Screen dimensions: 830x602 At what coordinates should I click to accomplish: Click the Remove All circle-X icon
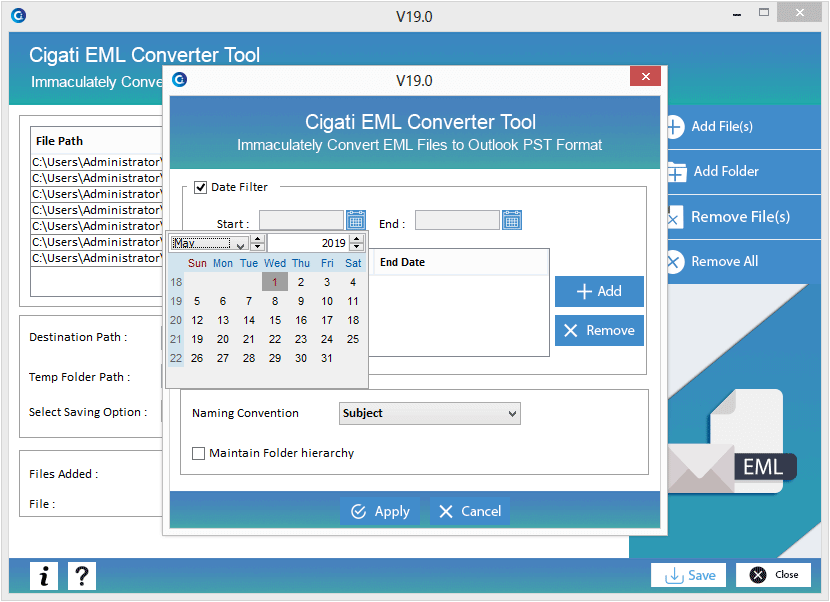[x=674, y=262]
